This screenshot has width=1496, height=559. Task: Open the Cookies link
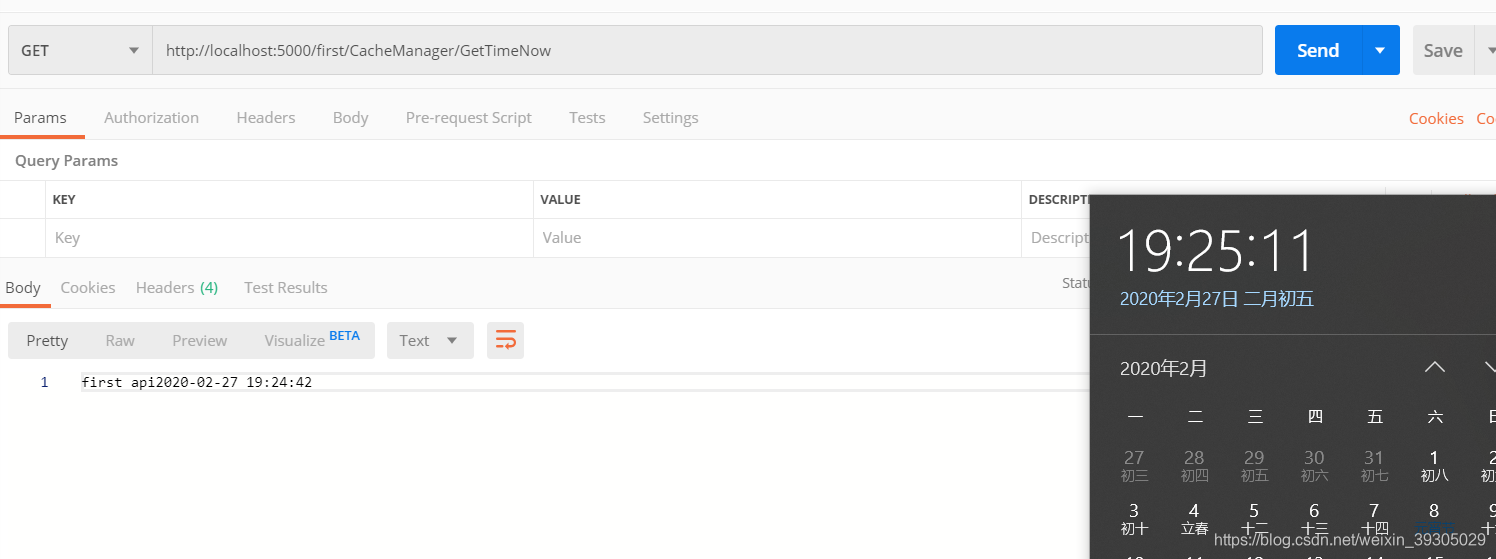coord(1436,118)
